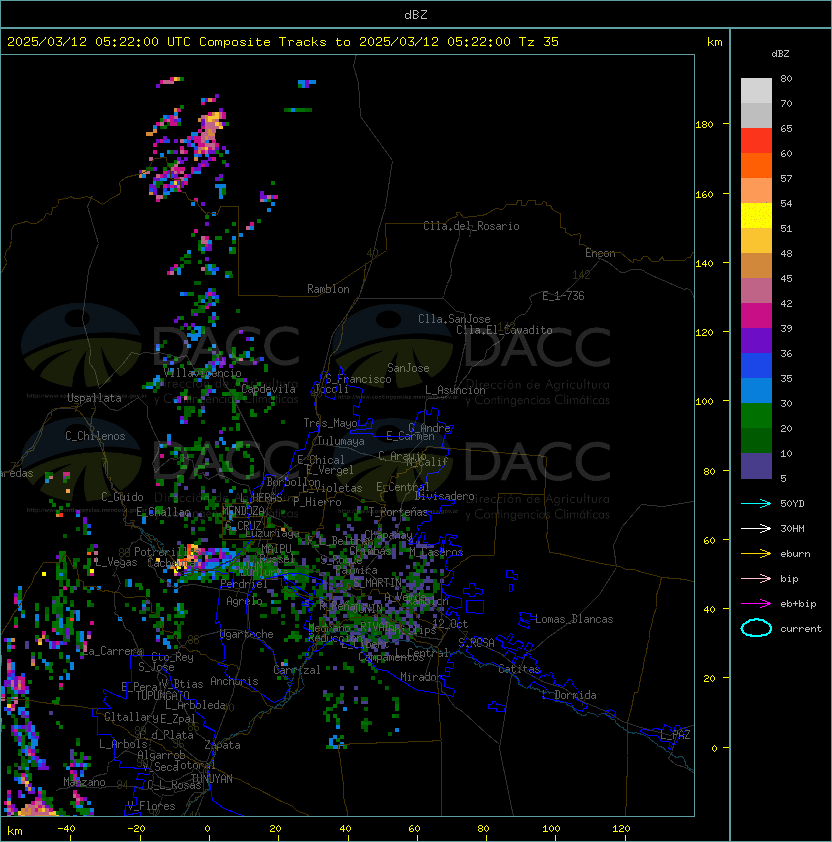Image resolution: width=832 pixels, height=842 pixels.
Task: Click the 'Mirador' map label
Action: (422, 677)
